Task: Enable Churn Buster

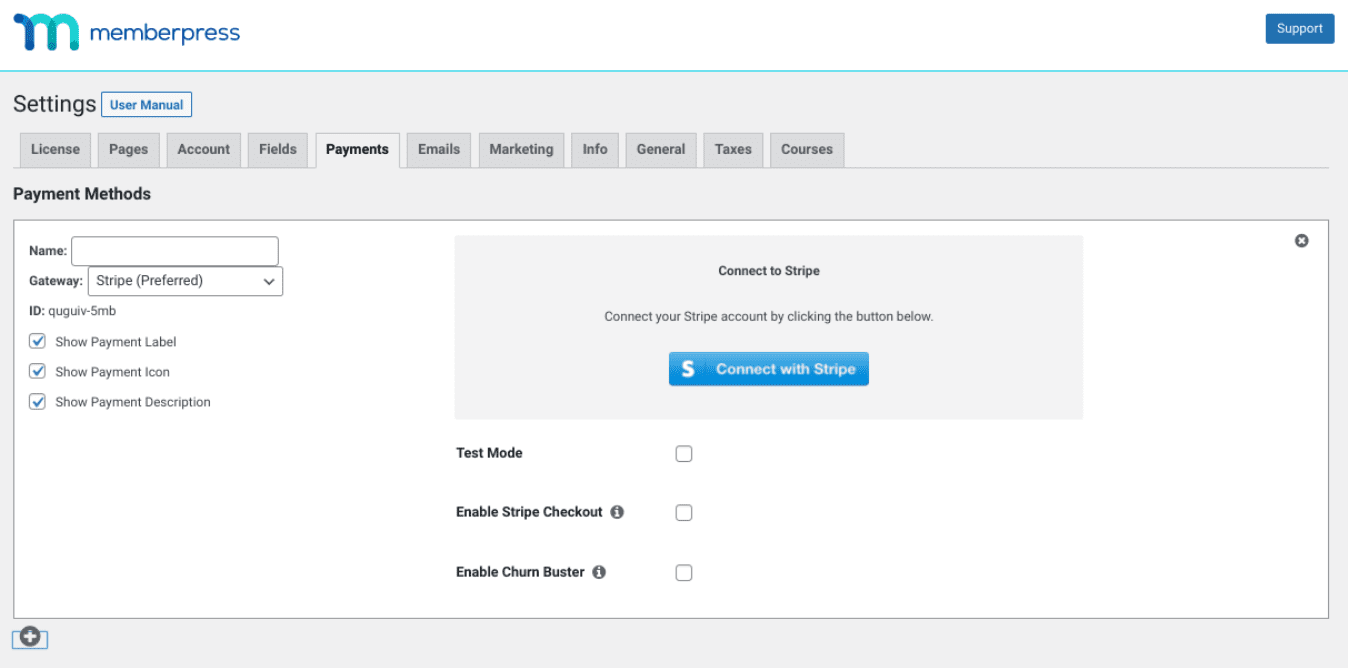Action: coord(684,572)
